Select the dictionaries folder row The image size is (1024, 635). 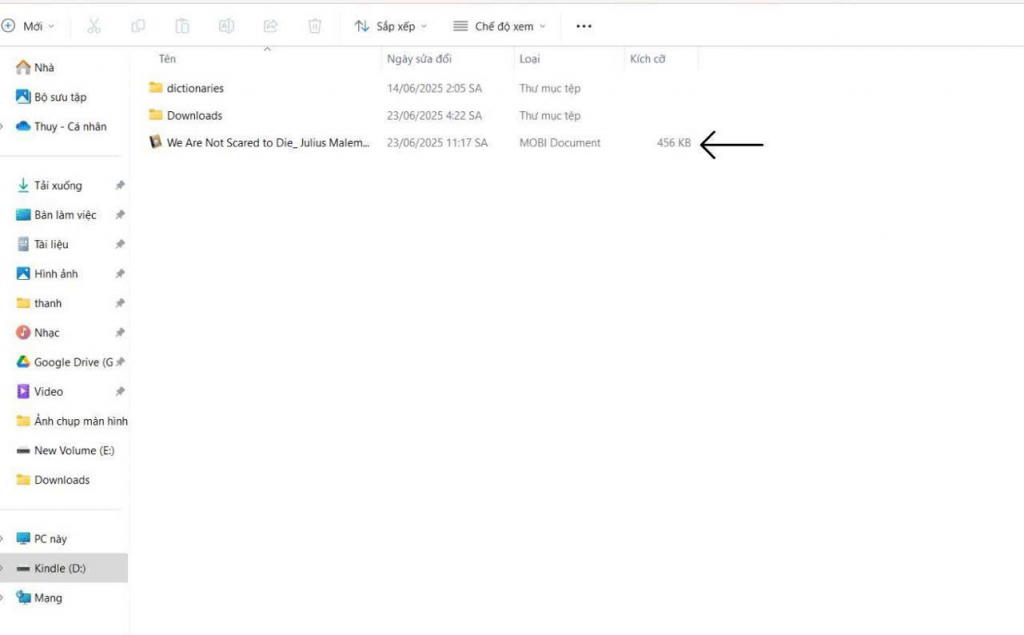421,88
